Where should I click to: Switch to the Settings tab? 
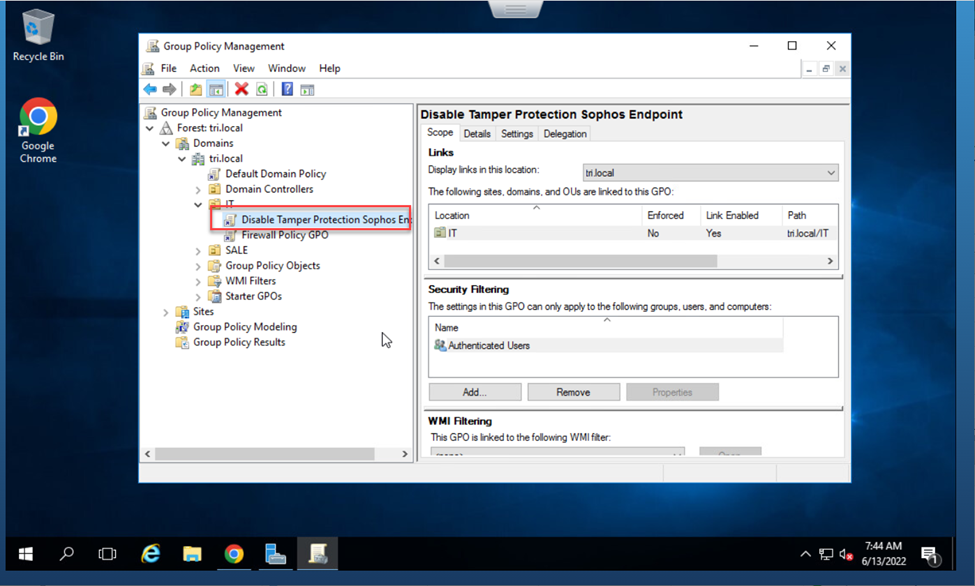point(517,134)
